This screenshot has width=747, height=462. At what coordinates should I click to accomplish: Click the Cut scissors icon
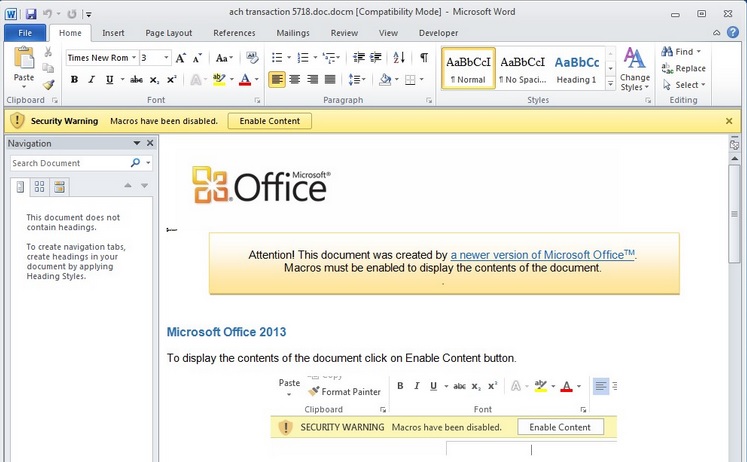click(x=48, y=52)
